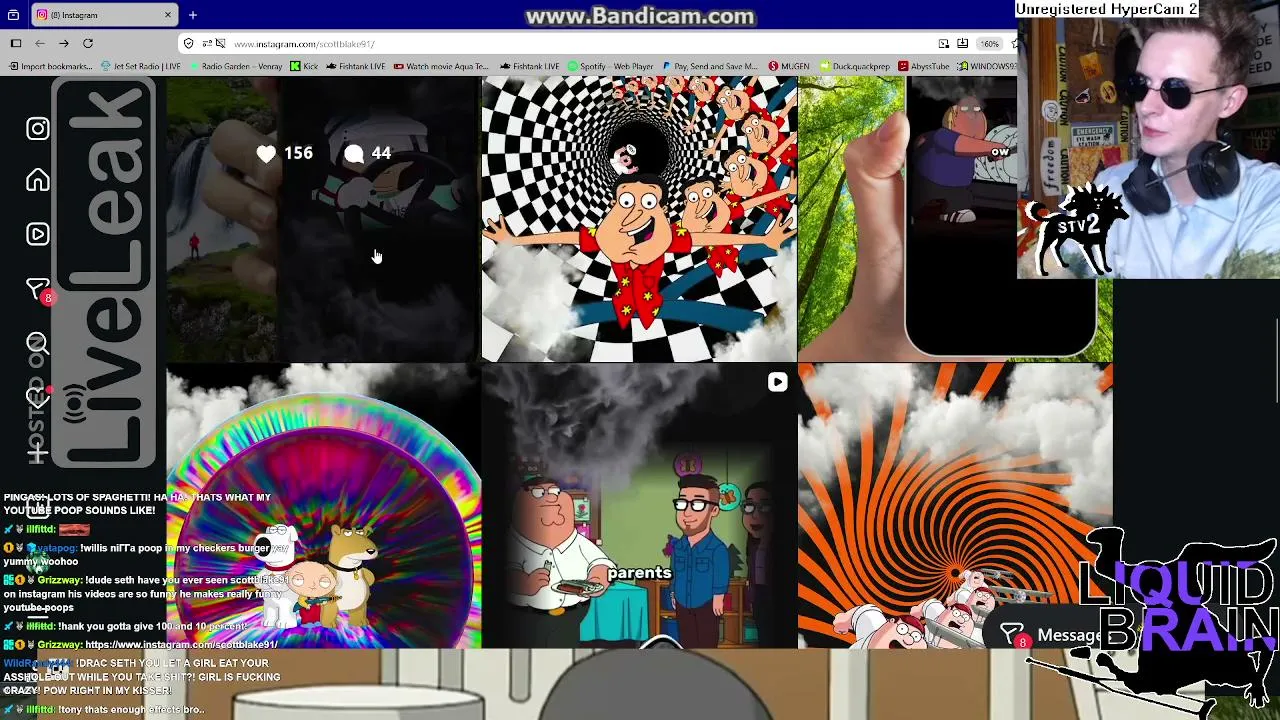Open the Spotify – Web Player bookmark
The height and width of the screenshot is (720, 1280).
click(x=610, y=66)
